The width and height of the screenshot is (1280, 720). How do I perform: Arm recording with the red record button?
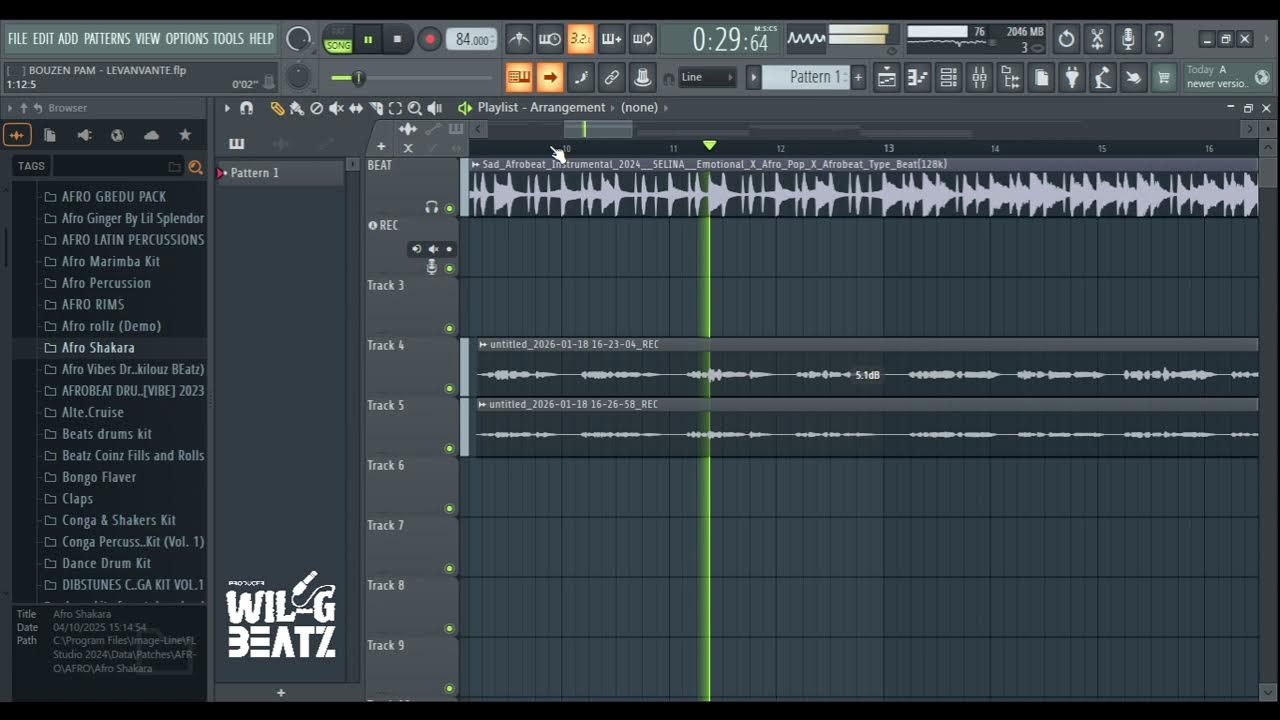429,40
